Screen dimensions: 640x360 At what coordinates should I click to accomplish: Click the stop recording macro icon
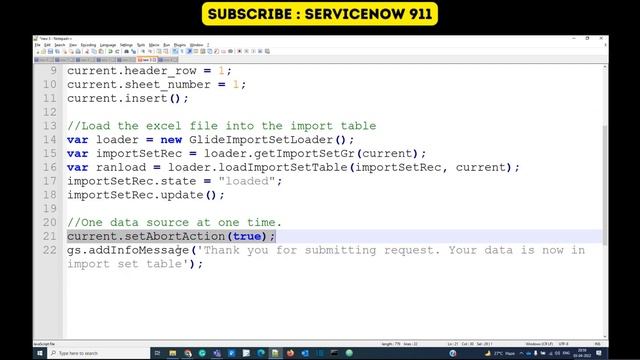coord(247,51)
